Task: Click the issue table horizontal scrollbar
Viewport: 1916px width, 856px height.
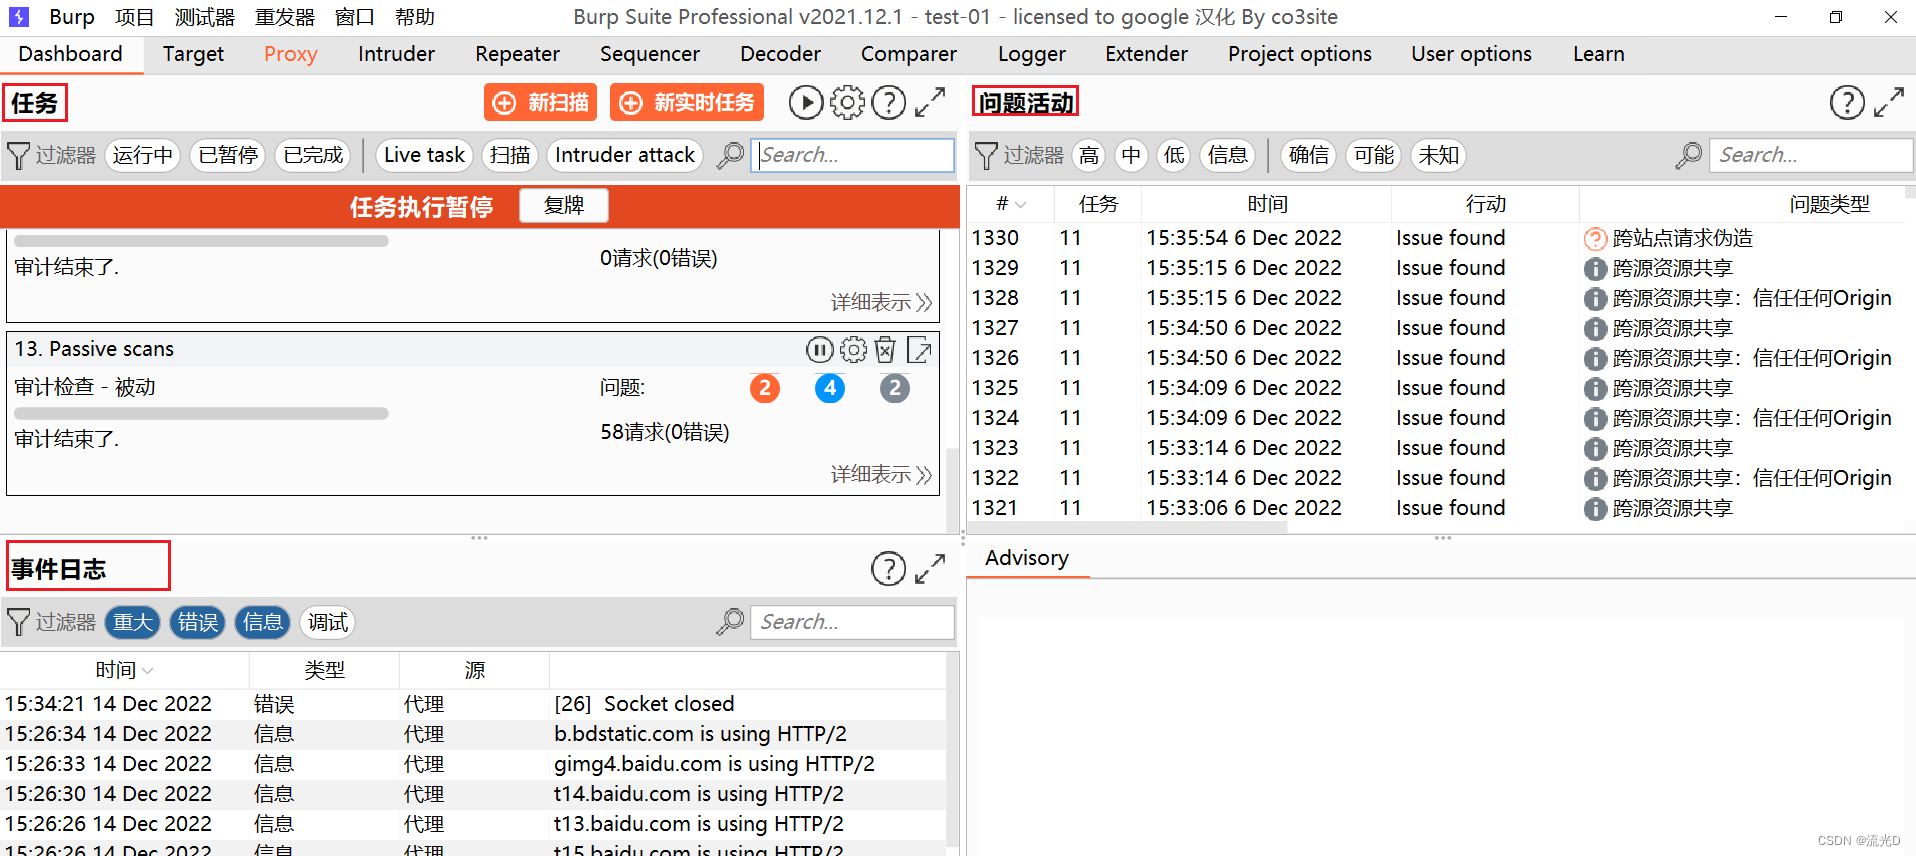Action: coord(1127,527)
